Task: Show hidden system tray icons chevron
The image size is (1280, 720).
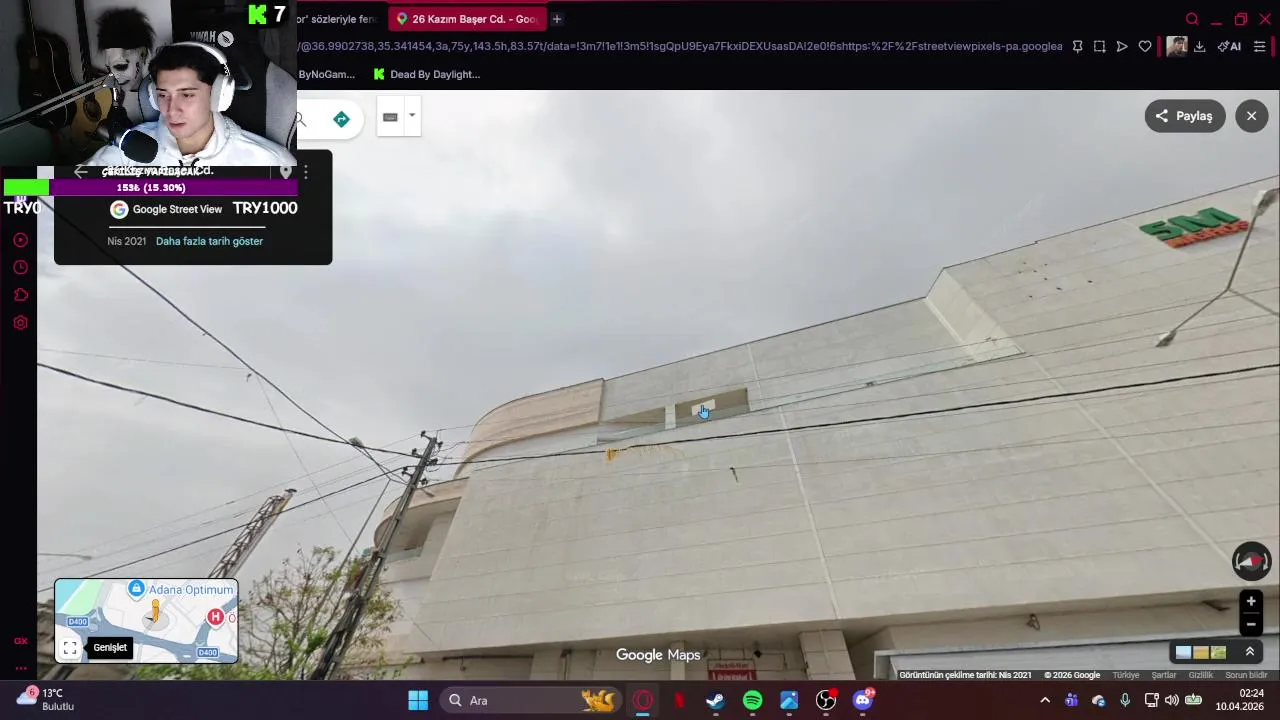Action: coord(1045,700)
